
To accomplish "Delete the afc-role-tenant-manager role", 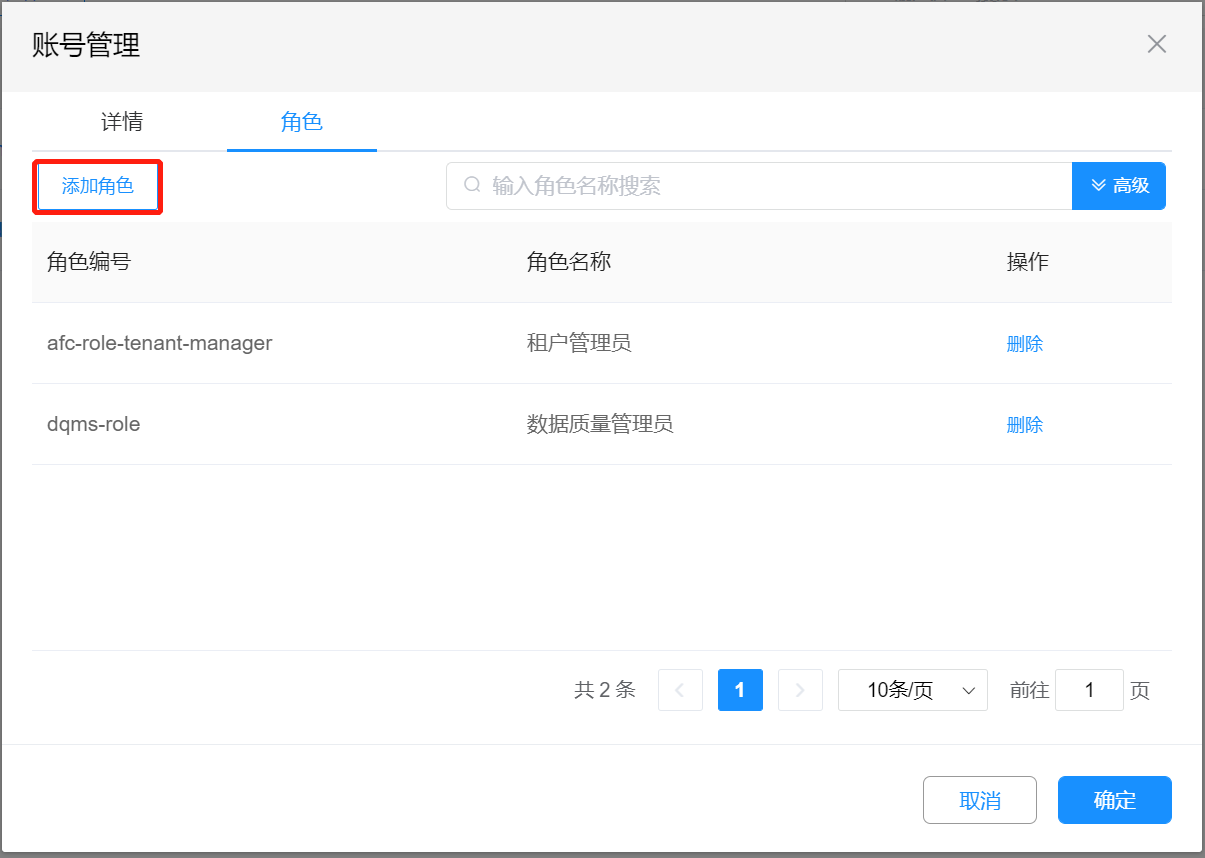I will pyautogui.click(x=1024, y=344).
